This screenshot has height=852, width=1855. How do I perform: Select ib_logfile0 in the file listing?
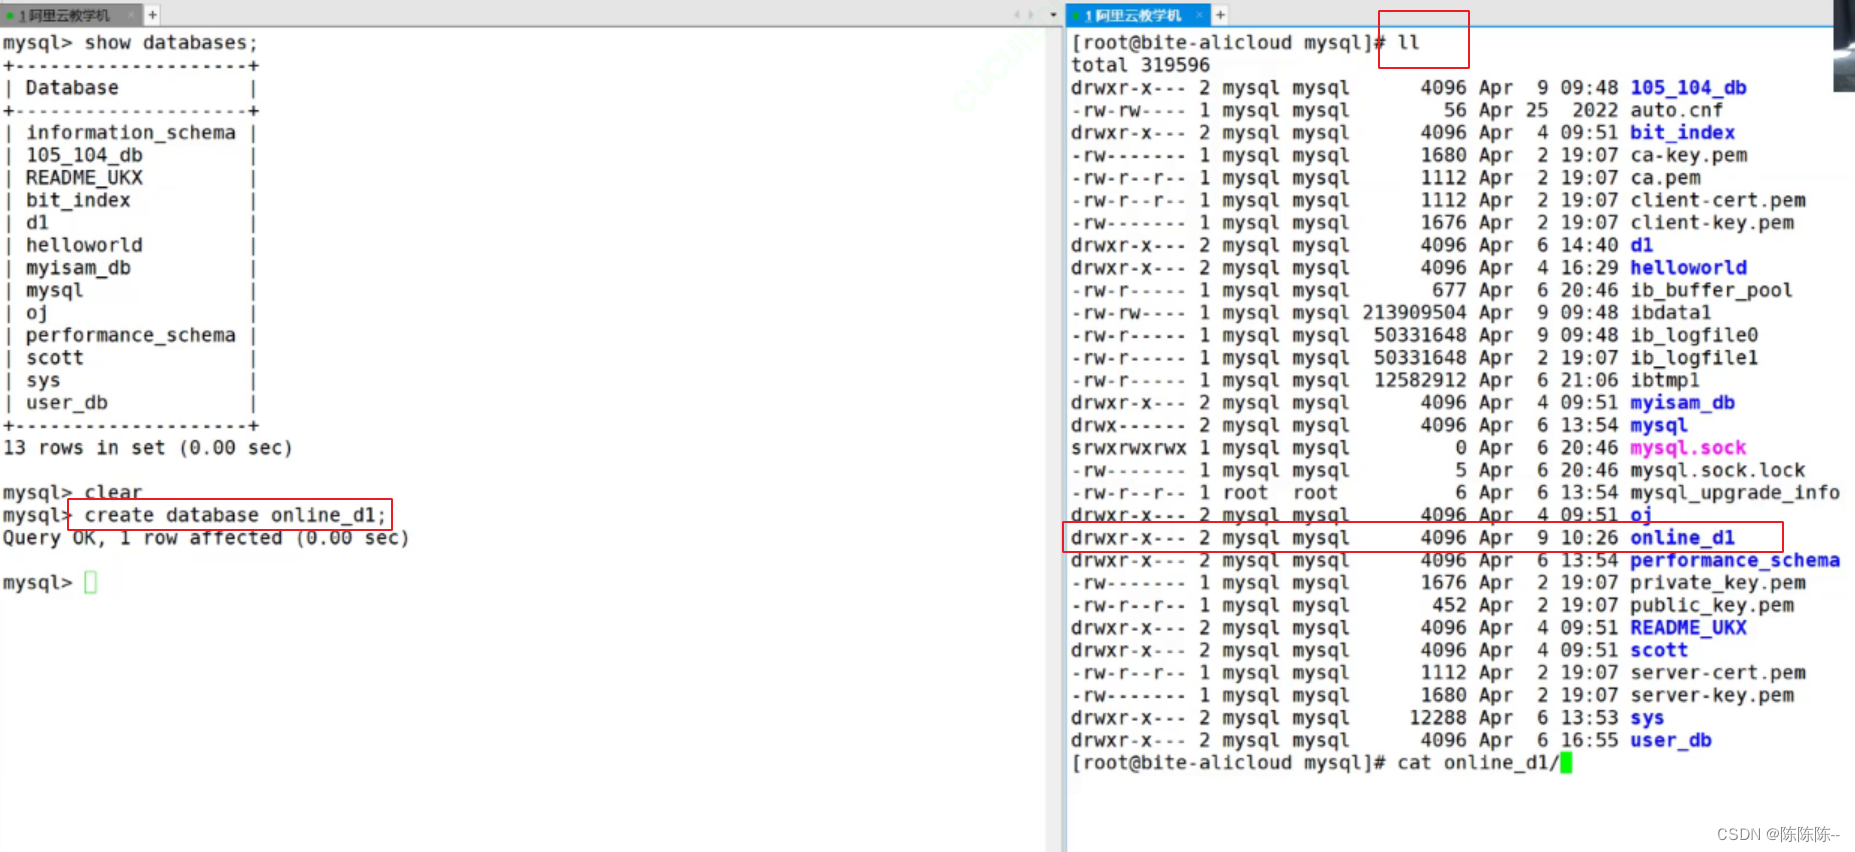(x=1694, y=335)
